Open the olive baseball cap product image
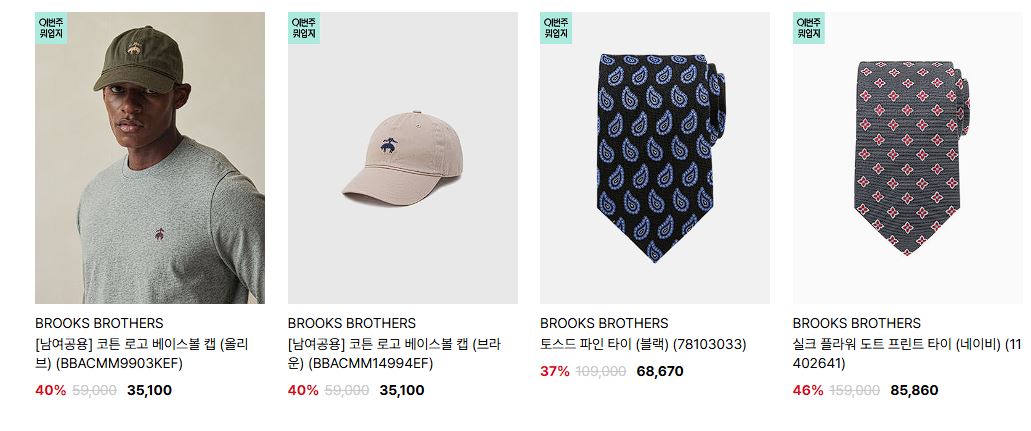The image size is (1031, 431). [x=150, y=158]
